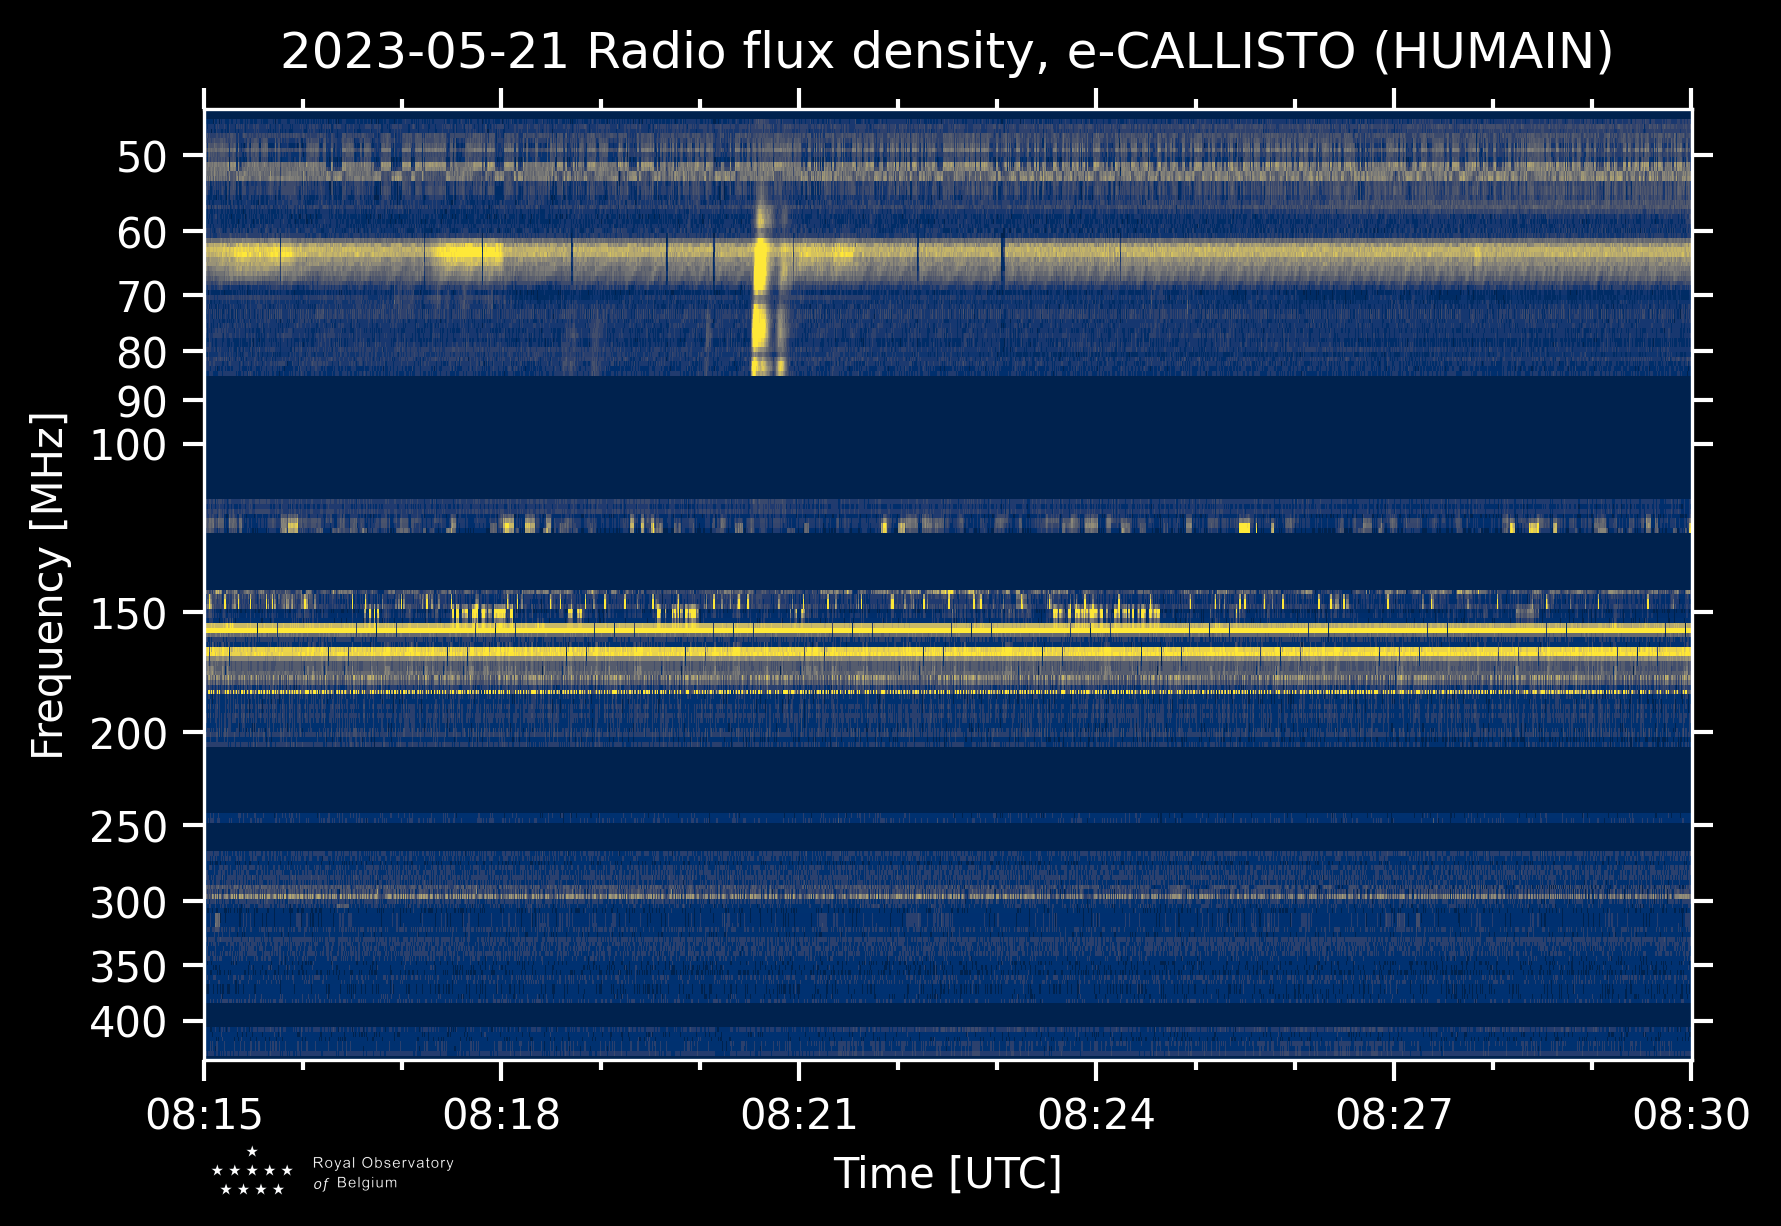Click the 08:24 time tick label
Screen dimensions: 1781x1226
coord(1096,1114)
